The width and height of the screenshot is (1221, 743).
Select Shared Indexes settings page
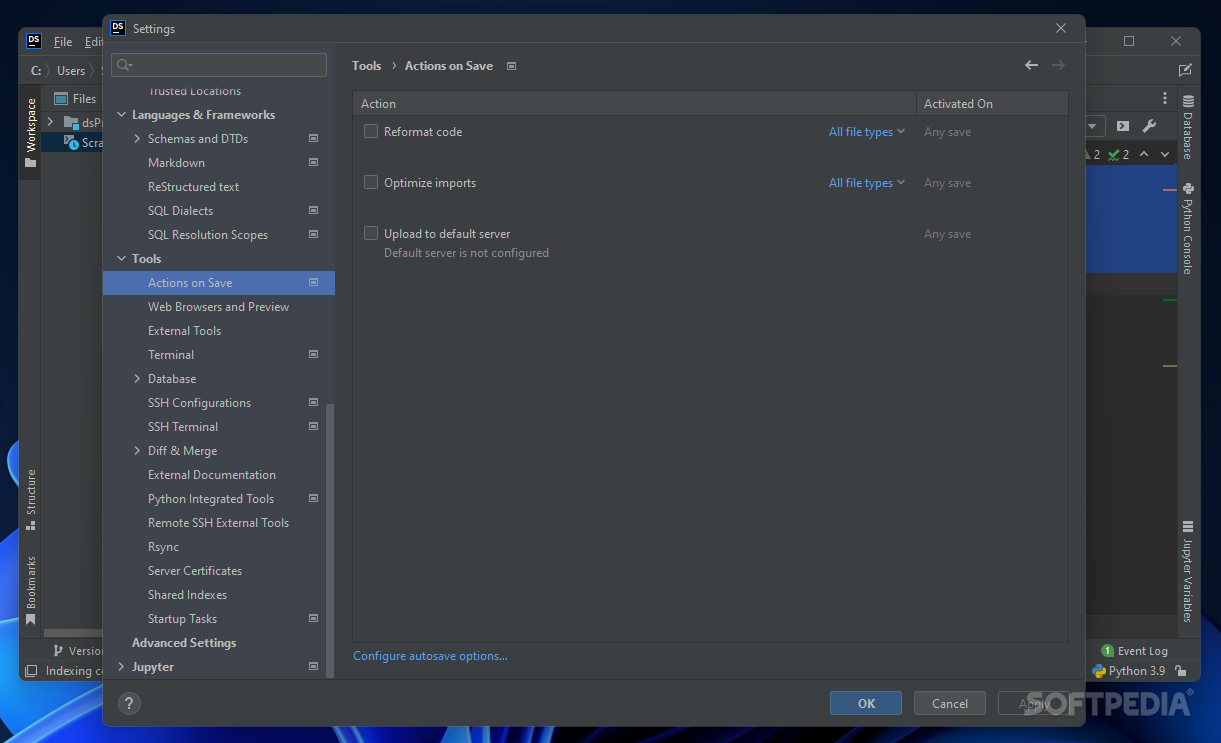click(187, 595)
